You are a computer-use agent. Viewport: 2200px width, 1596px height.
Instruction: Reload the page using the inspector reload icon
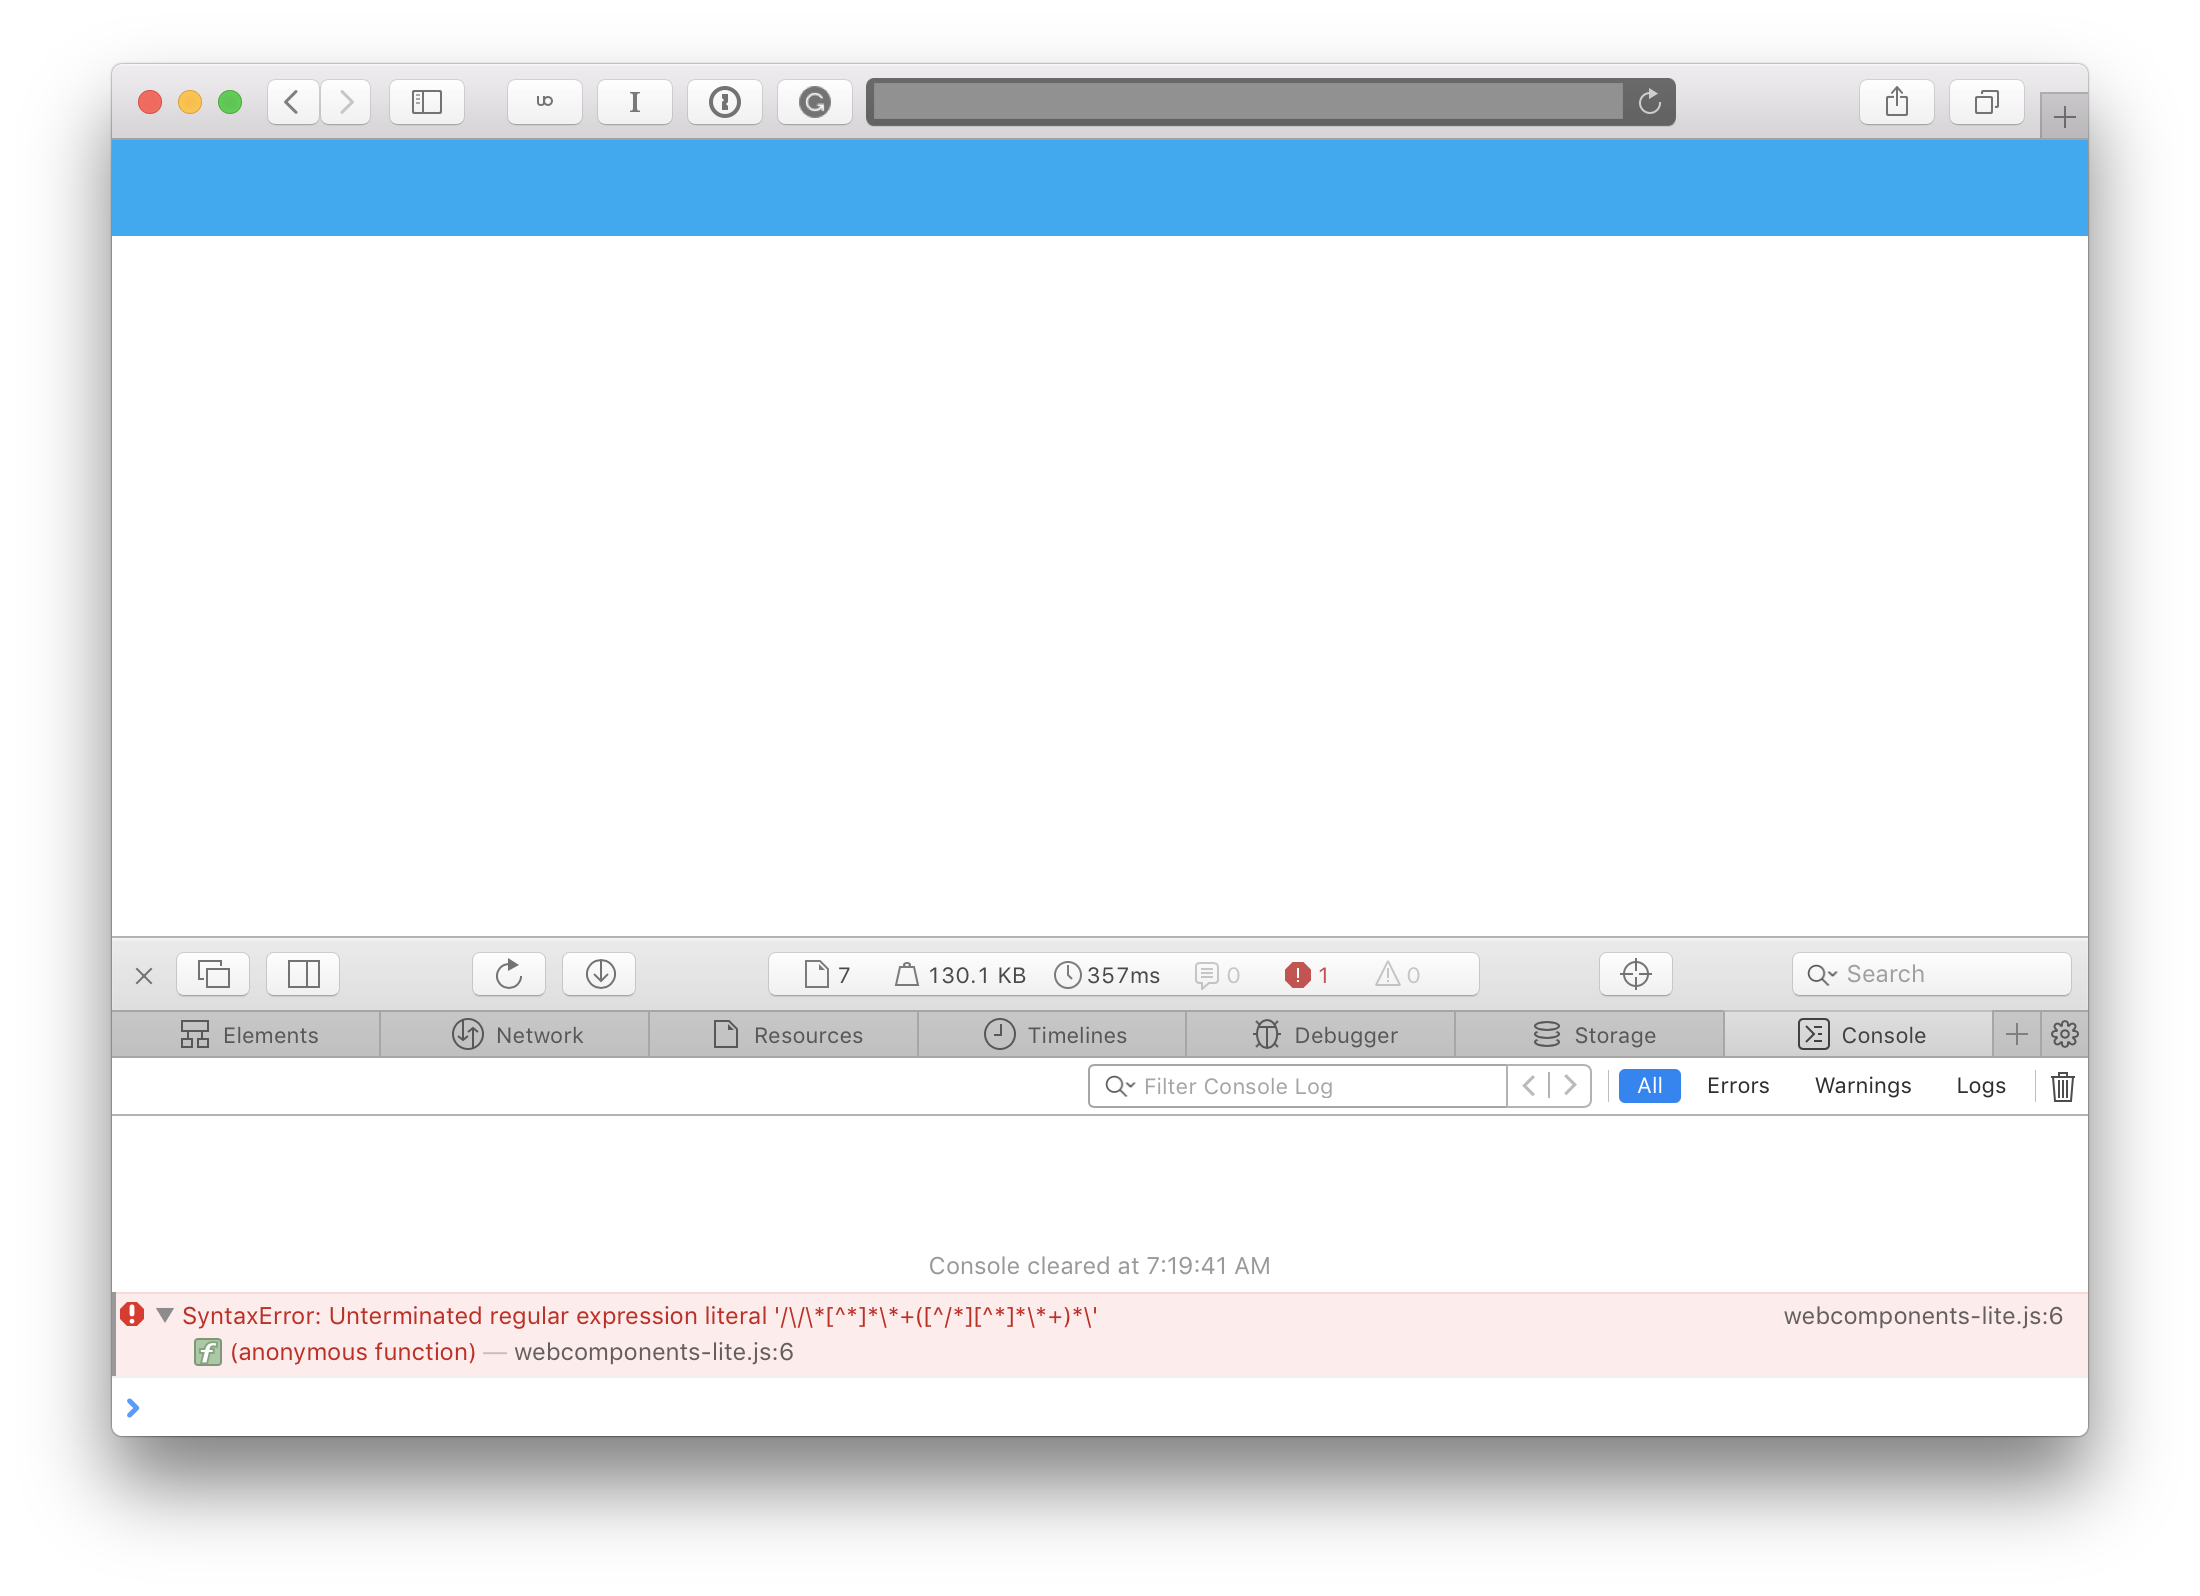[x=508, y=974]
